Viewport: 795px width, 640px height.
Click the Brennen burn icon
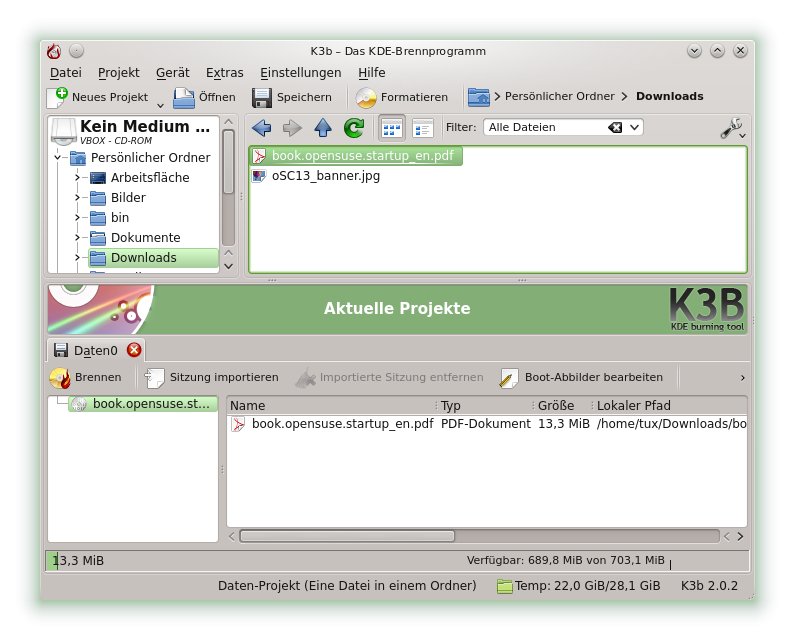tap(60, 378)
